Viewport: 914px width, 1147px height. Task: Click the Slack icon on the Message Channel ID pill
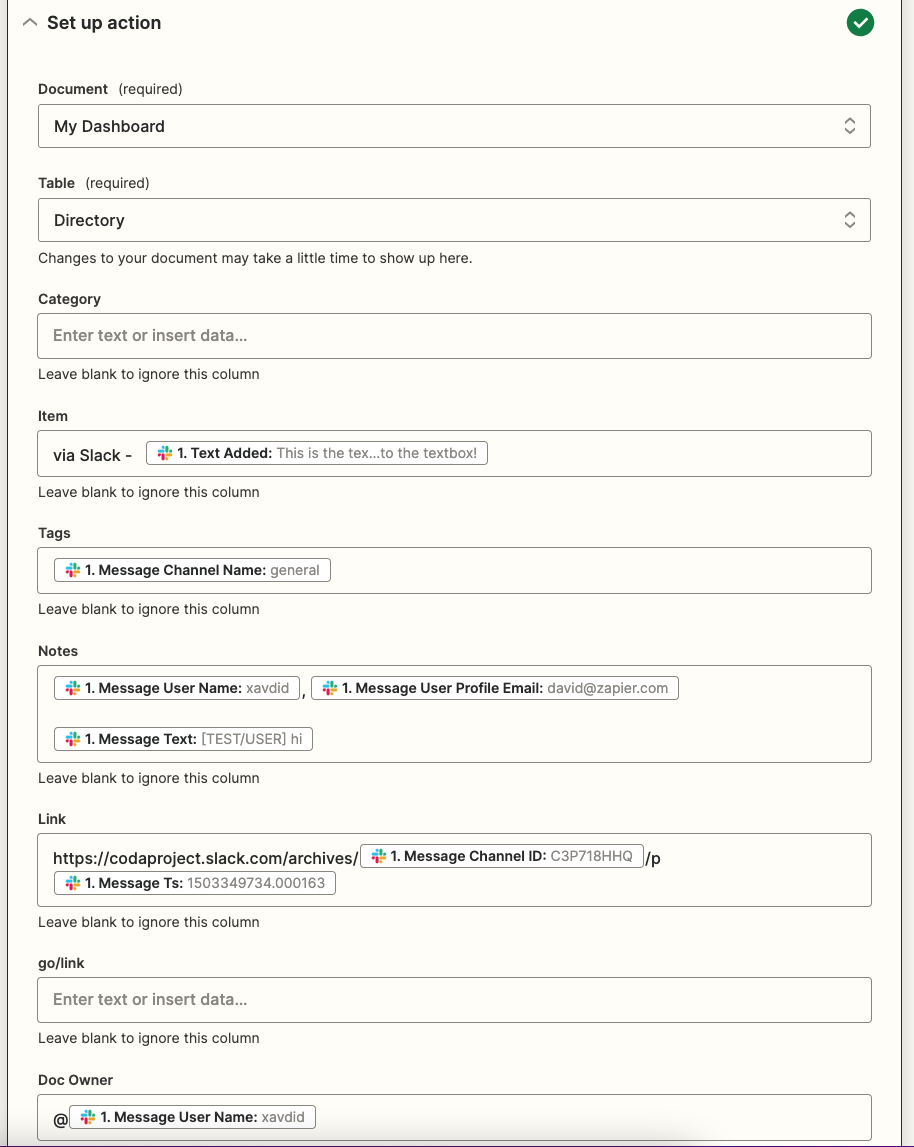tap(375, 855)
